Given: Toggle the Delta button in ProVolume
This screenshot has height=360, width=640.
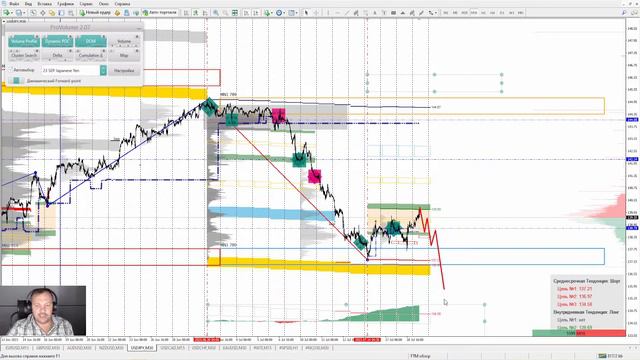Looking at the screenshot, I should coord(58,55).
